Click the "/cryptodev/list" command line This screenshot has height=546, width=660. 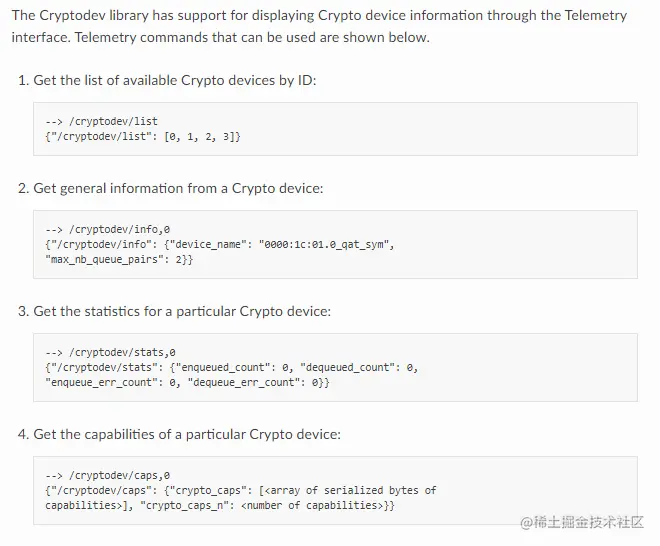tap(102, 121)
